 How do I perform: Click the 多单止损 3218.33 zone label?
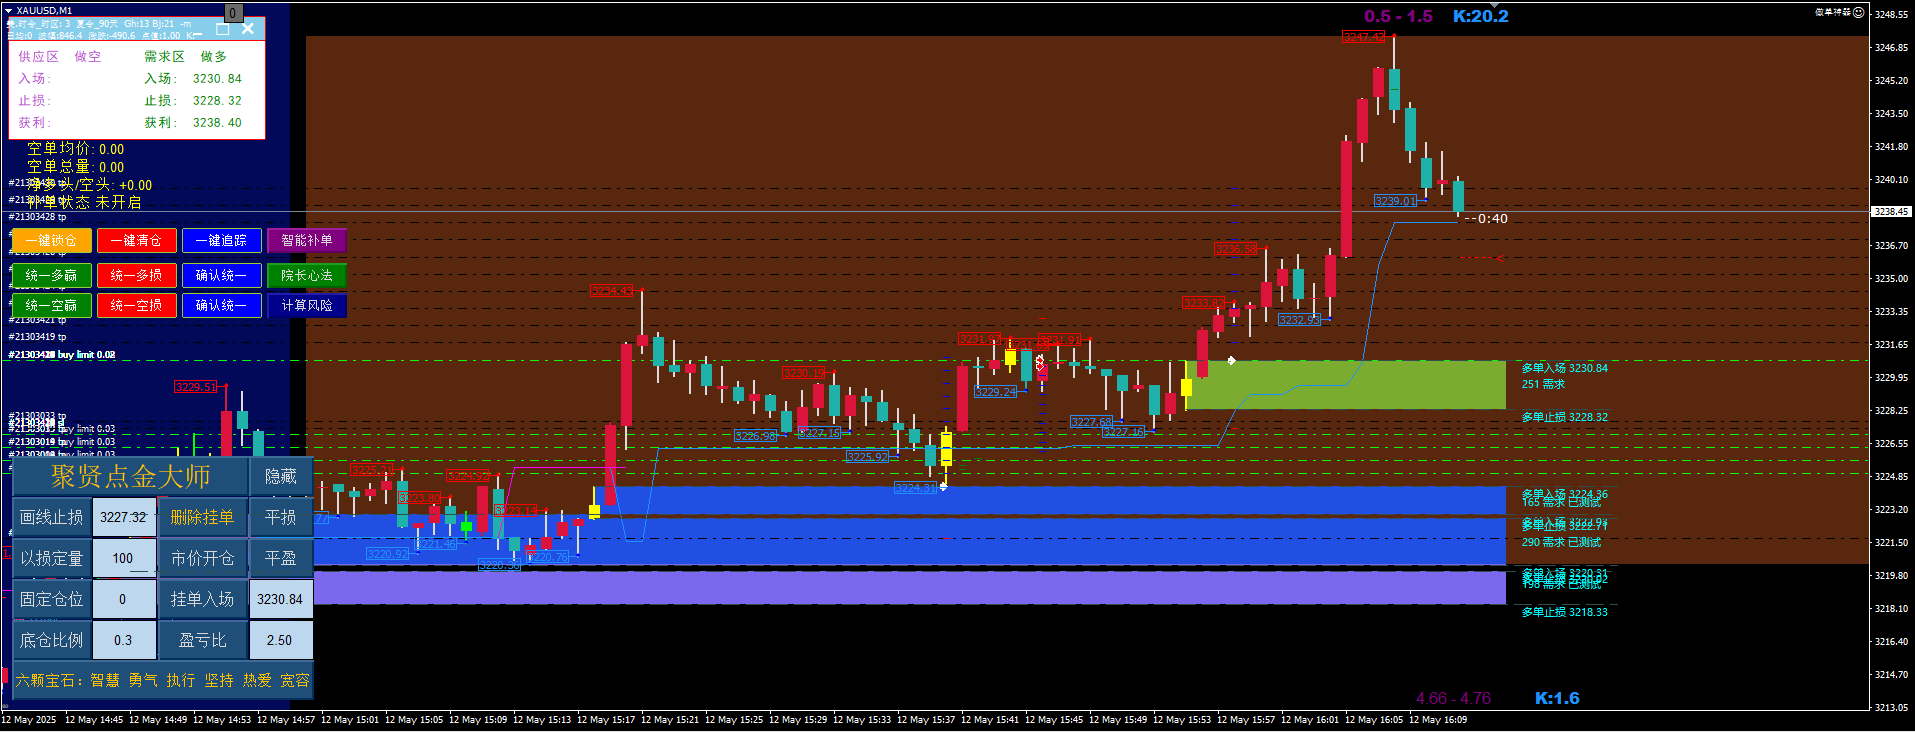(x=1564, y=612)
